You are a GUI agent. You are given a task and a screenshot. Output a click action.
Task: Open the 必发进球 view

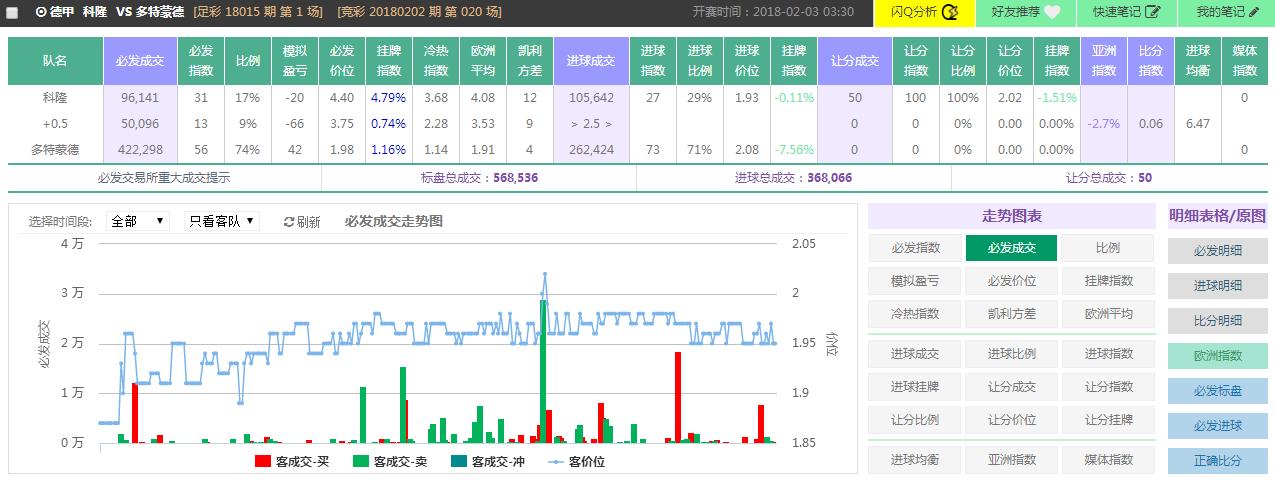point(1217,426)
